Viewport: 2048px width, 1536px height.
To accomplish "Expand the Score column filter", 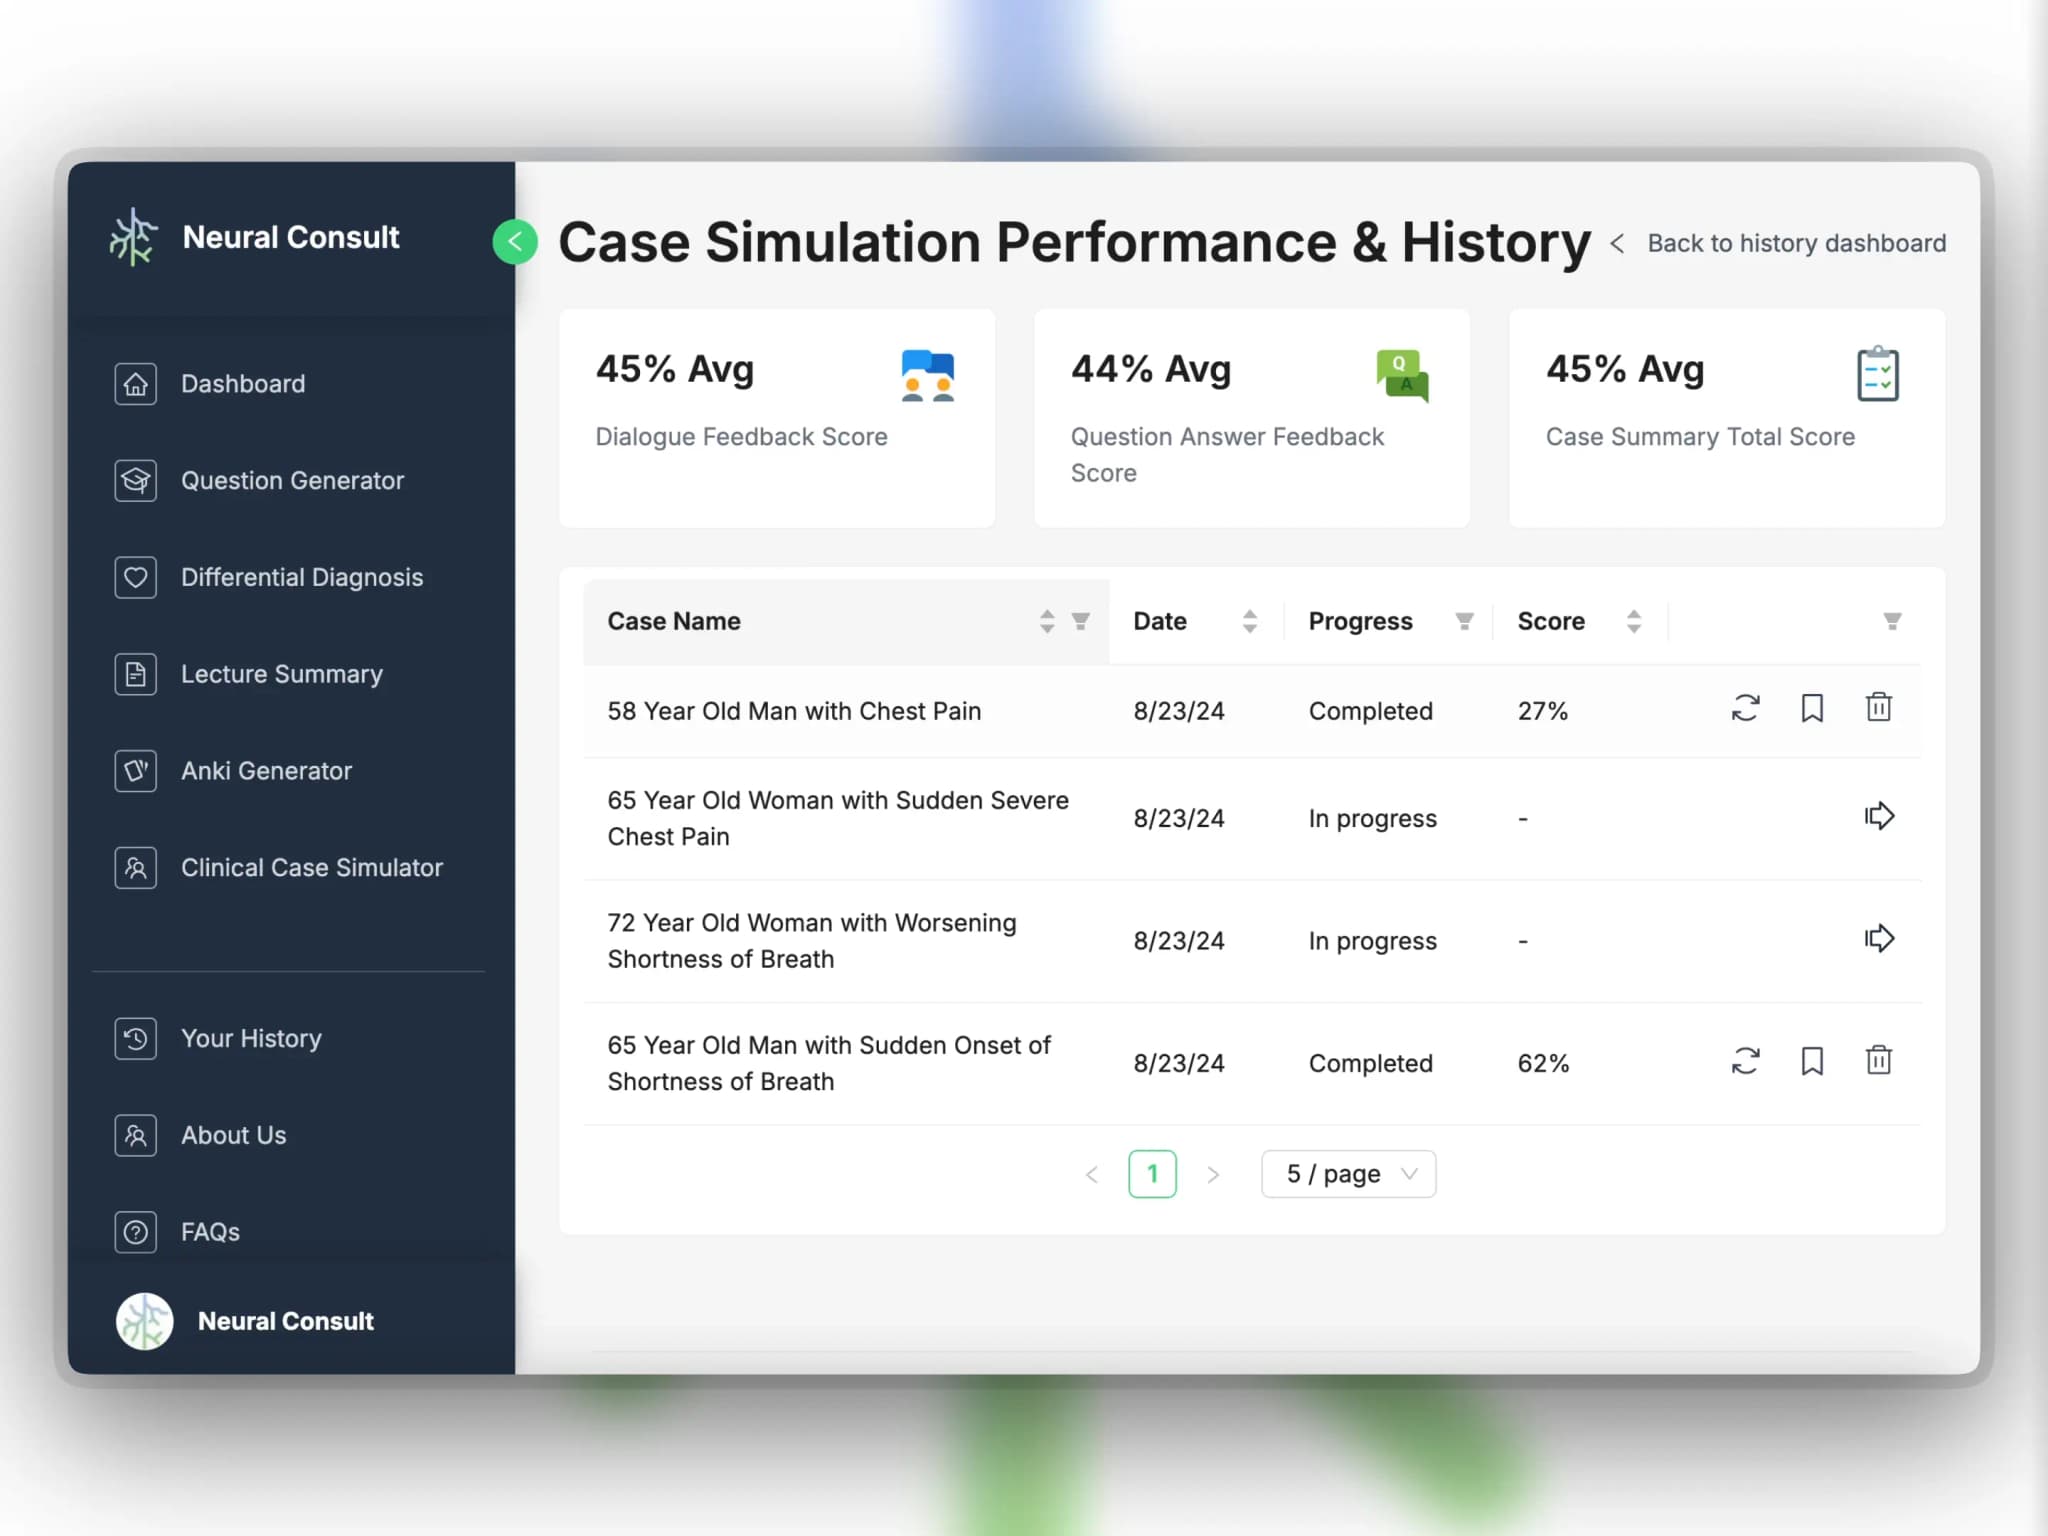I will [1892, 621].
